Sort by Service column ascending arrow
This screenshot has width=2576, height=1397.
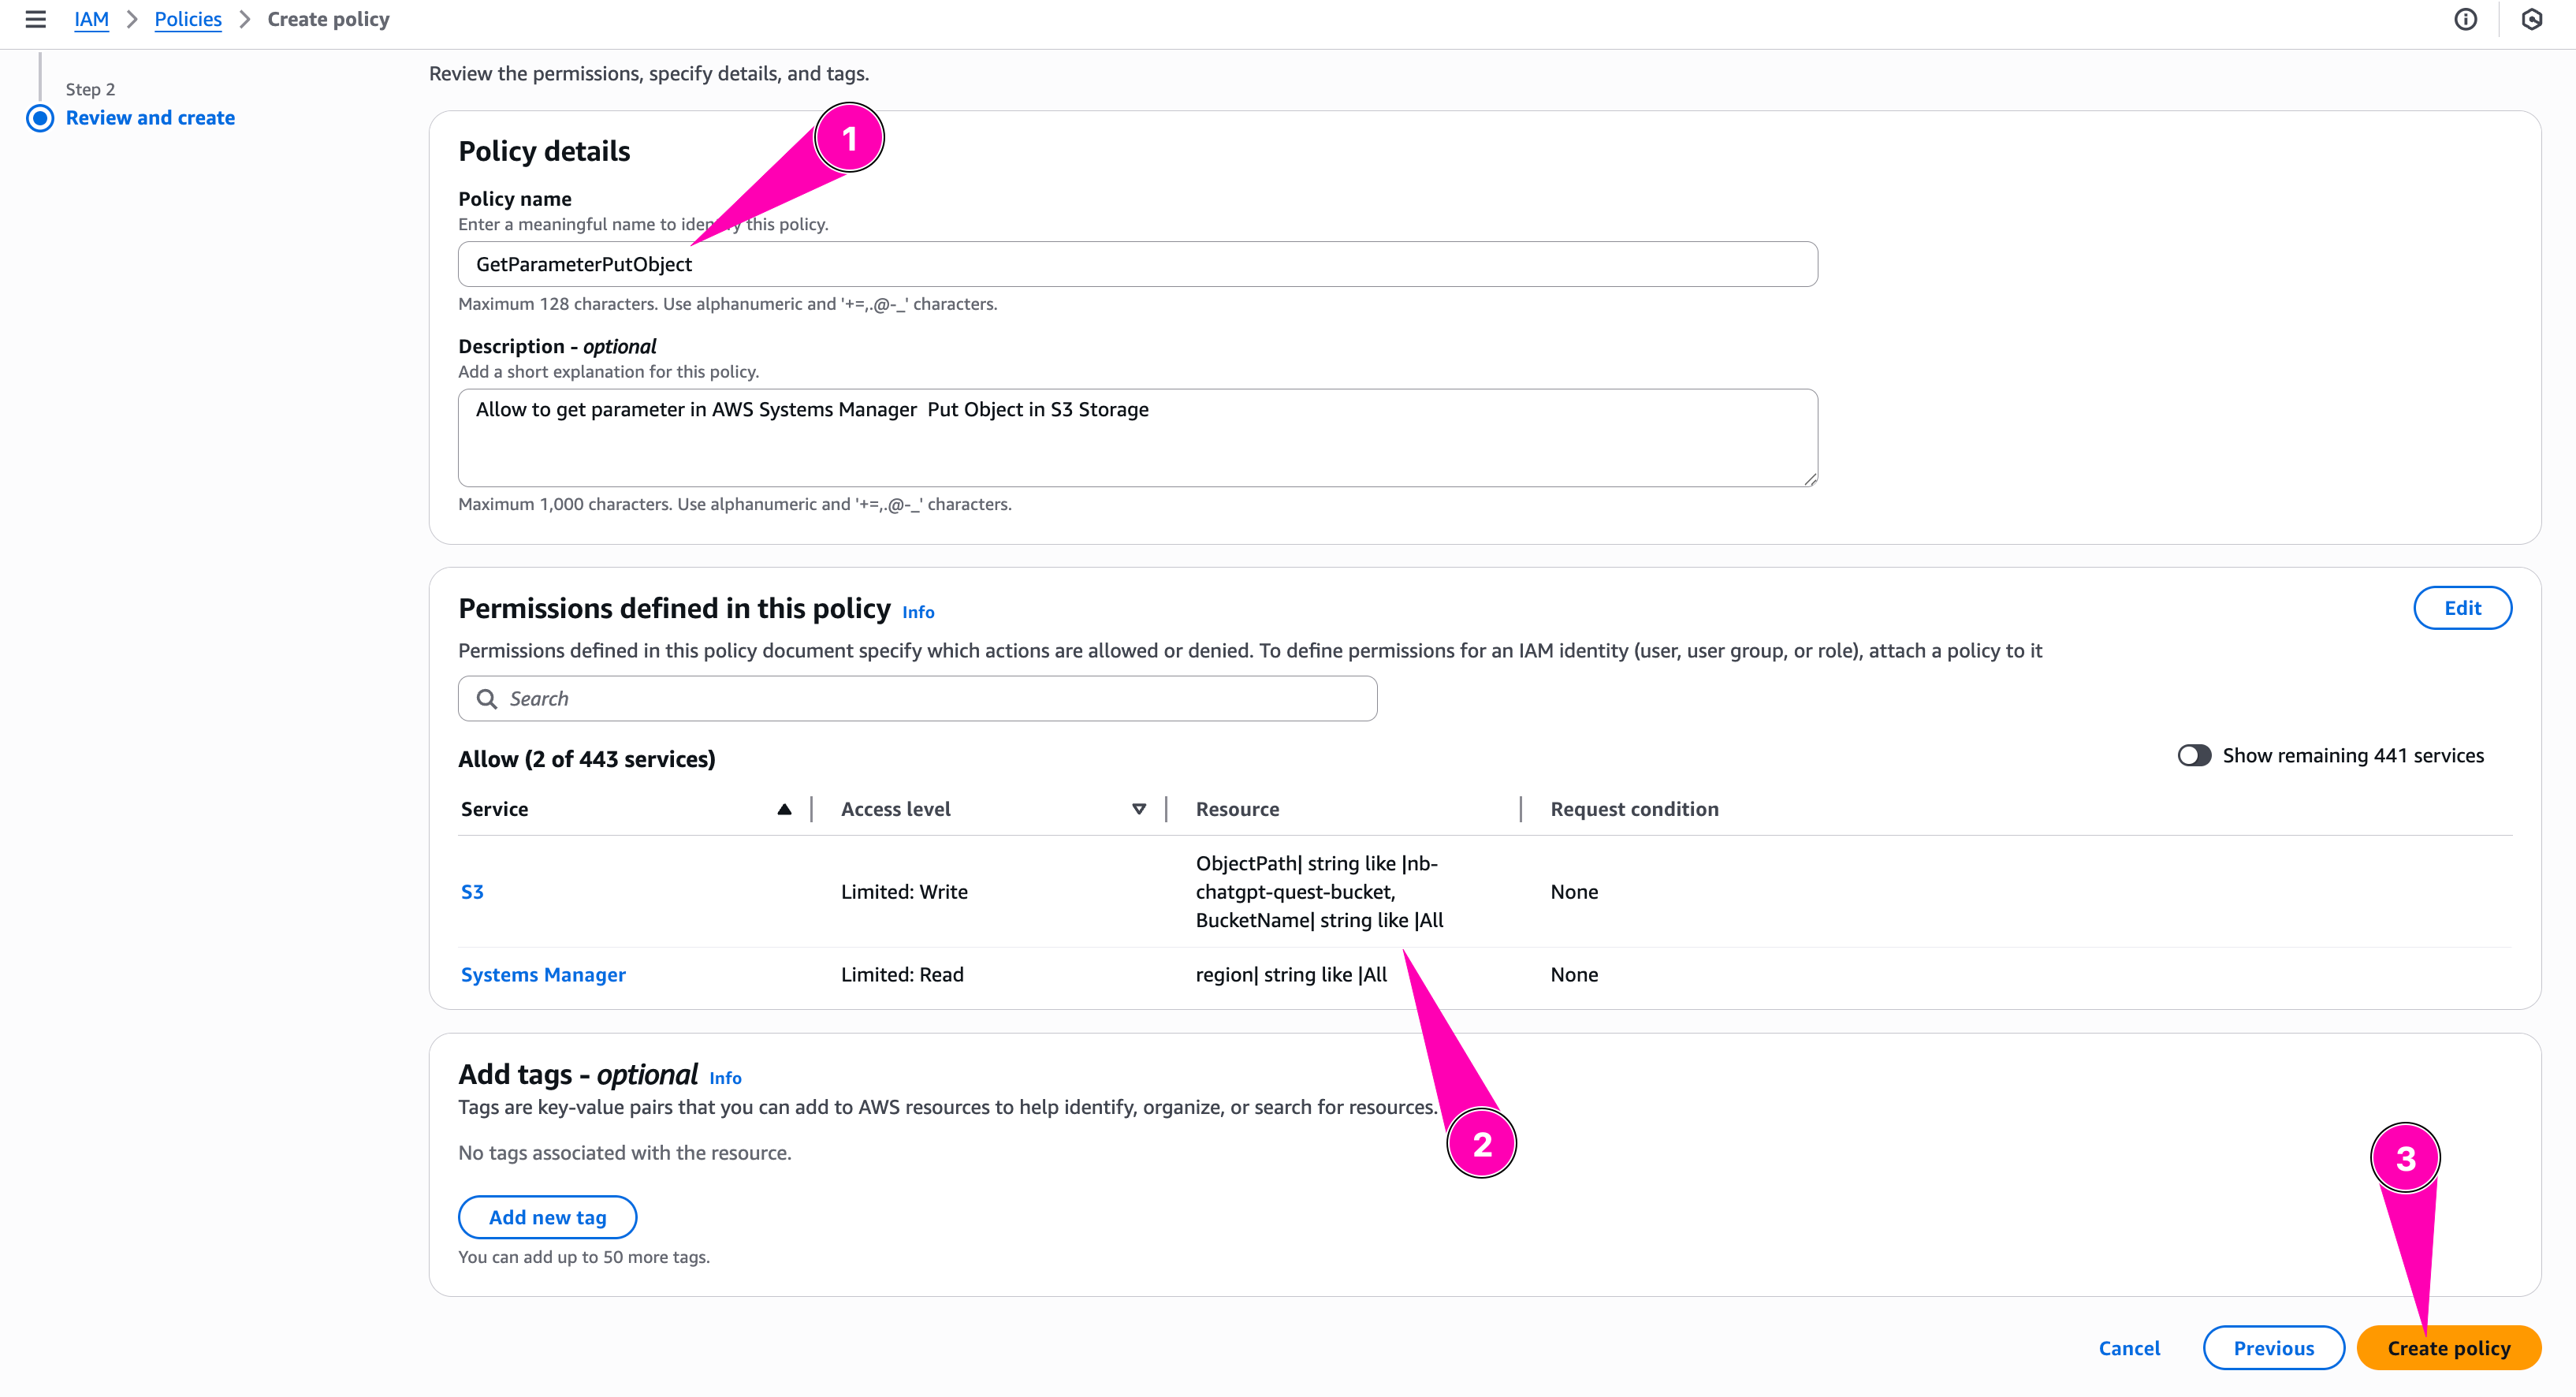(784, 809)
